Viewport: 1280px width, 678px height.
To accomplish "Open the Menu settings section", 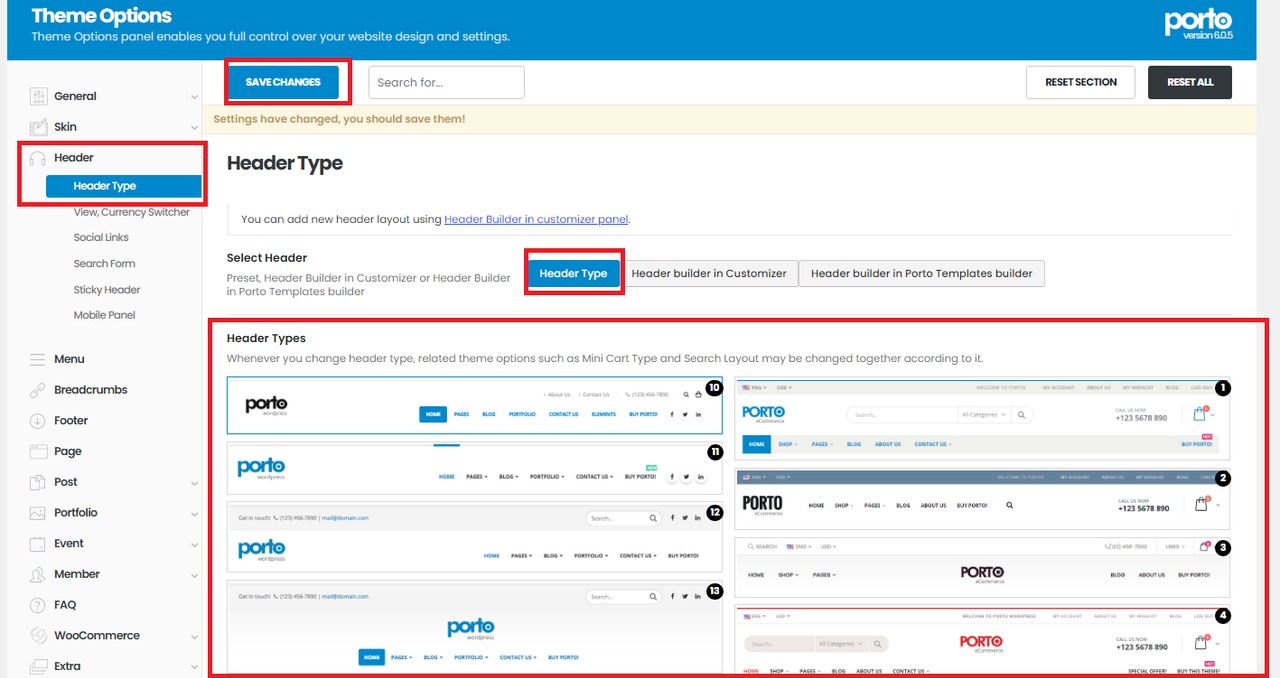I will point(69,359).
